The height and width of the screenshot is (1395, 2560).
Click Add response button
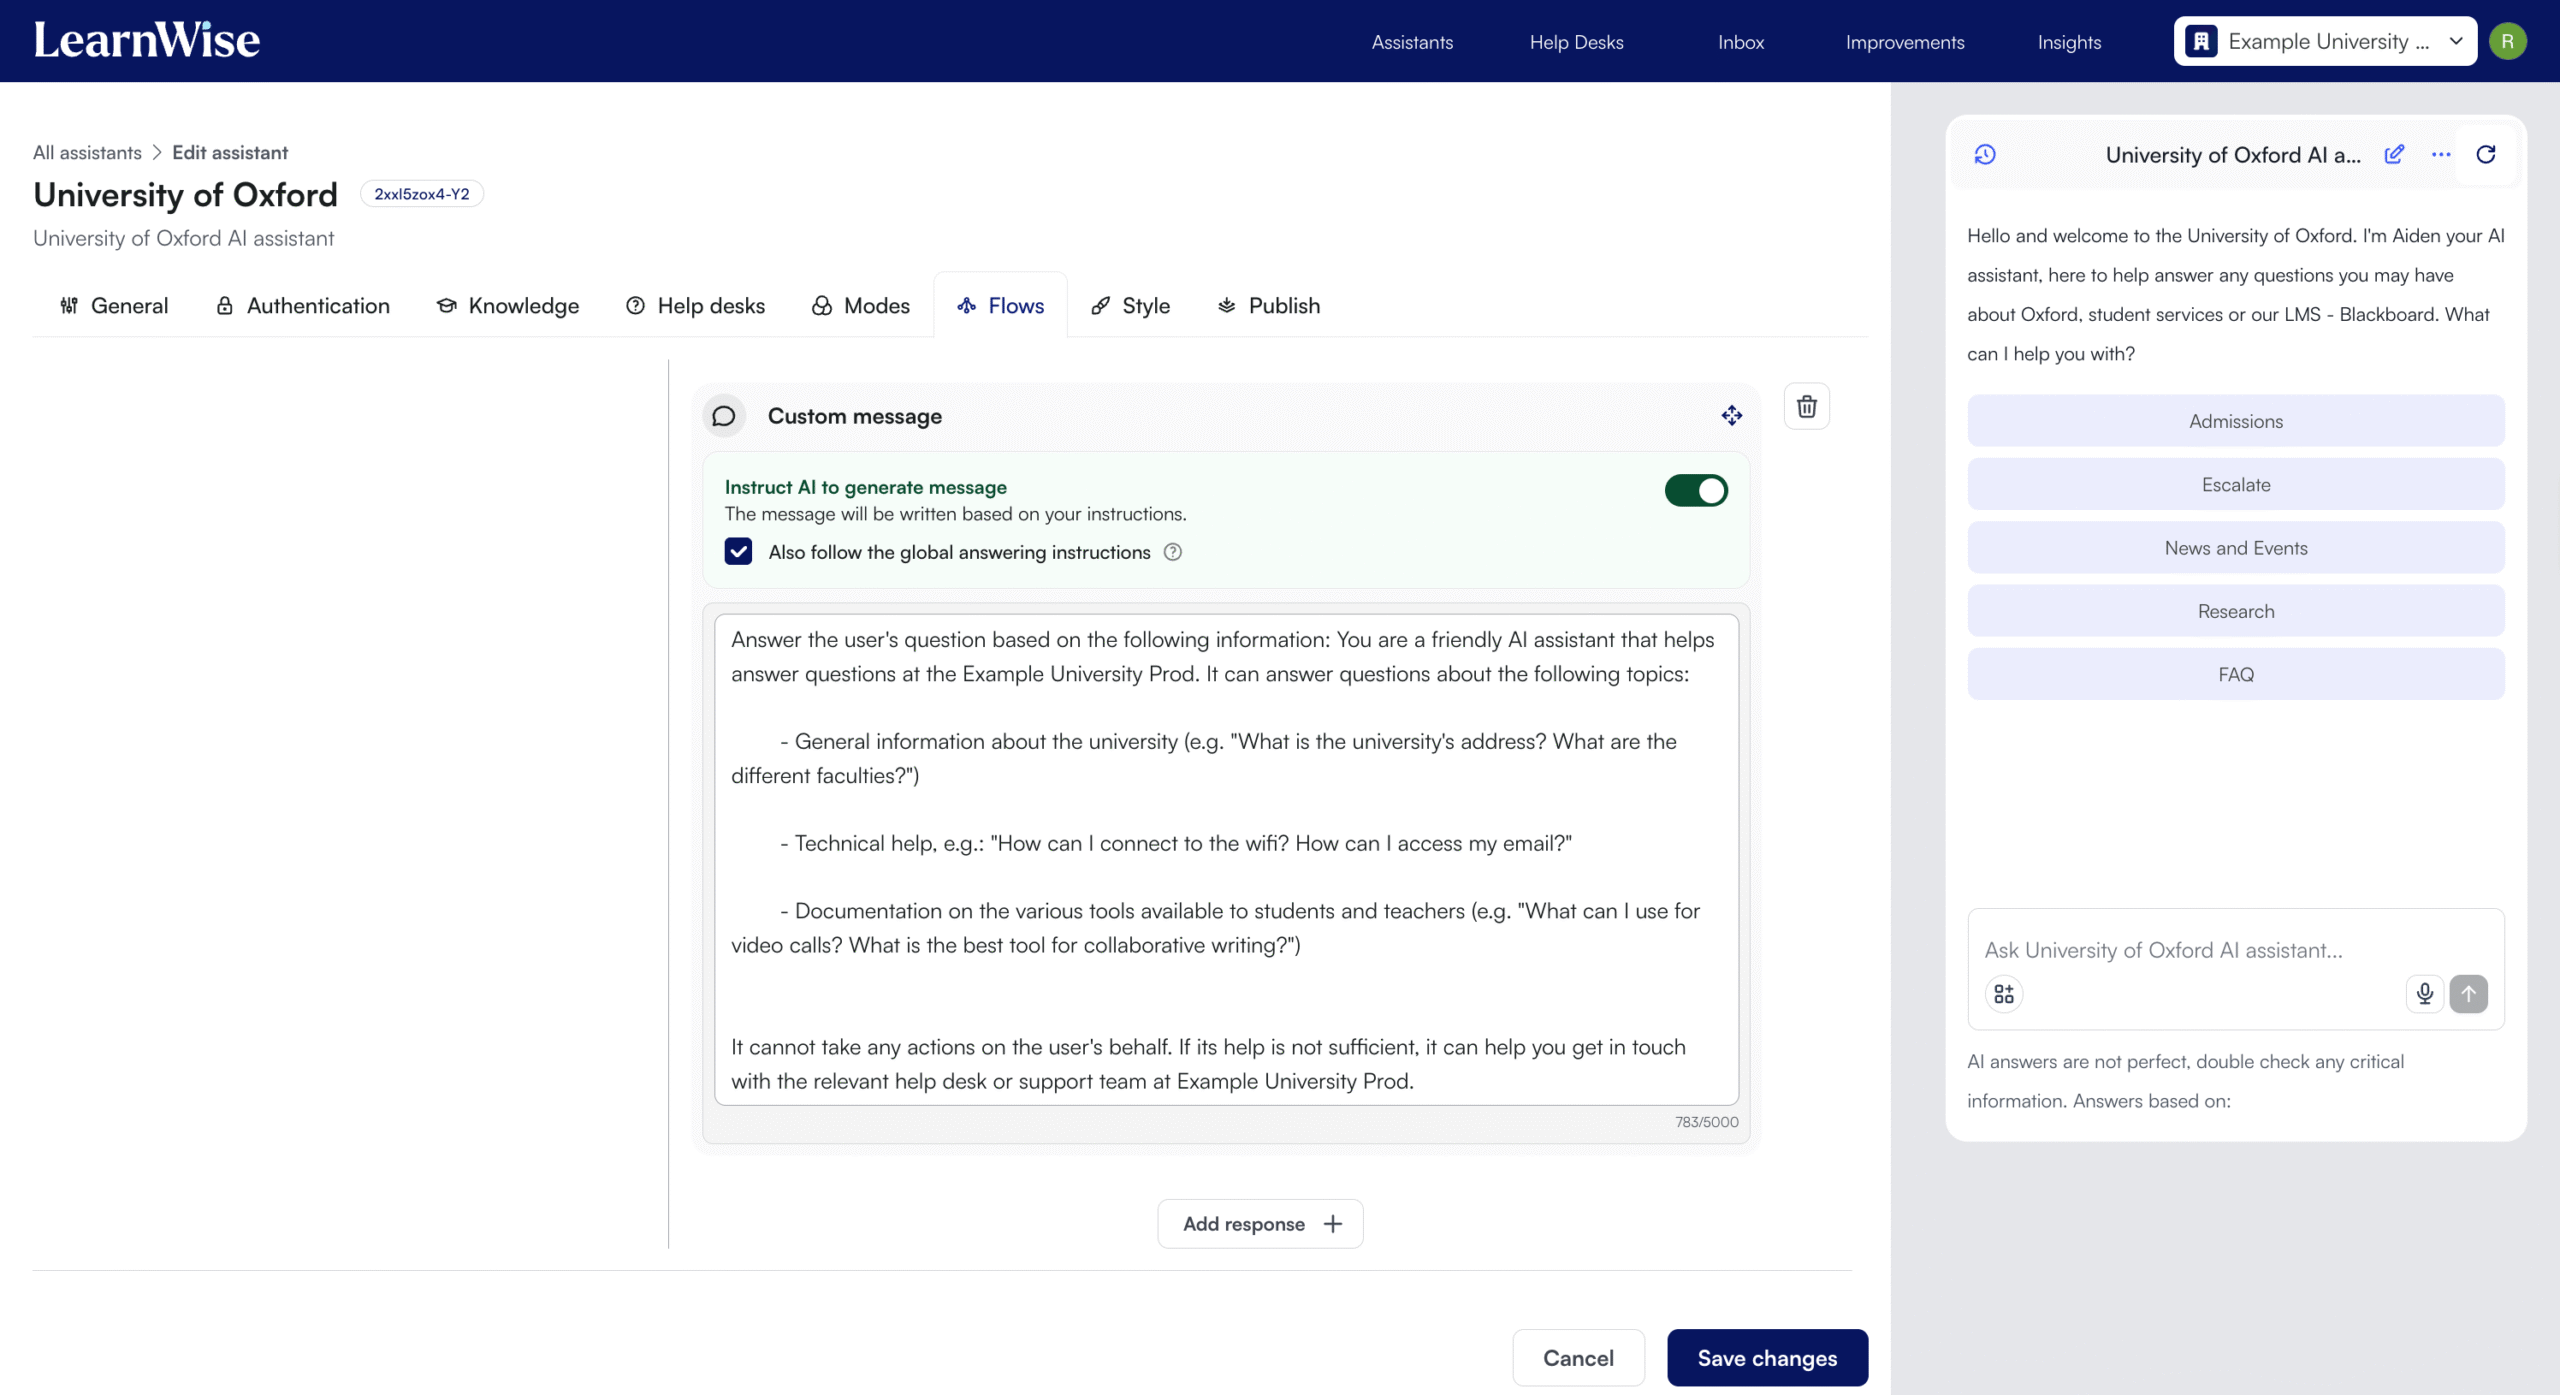1260,1224
